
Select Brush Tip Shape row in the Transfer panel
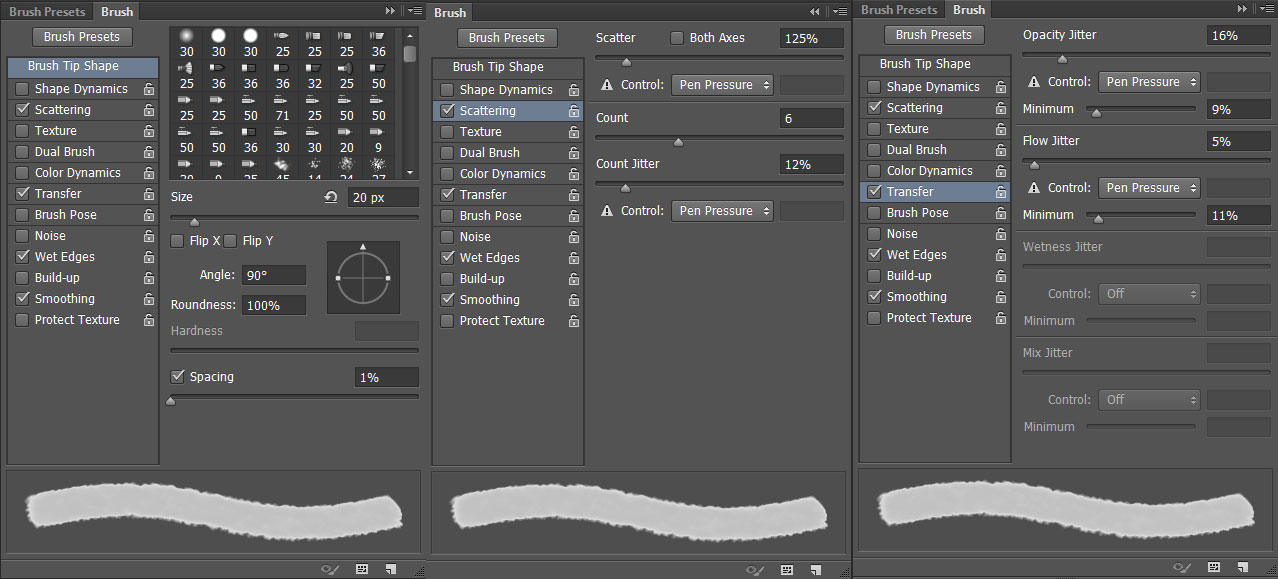934,64
